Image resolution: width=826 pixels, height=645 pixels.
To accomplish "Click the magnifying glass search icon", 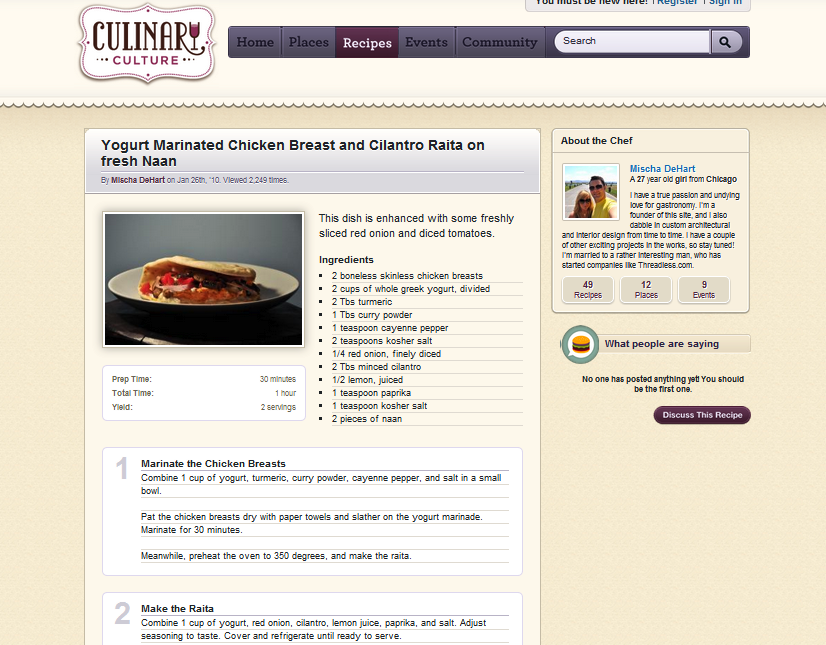I will pos(726,42).
